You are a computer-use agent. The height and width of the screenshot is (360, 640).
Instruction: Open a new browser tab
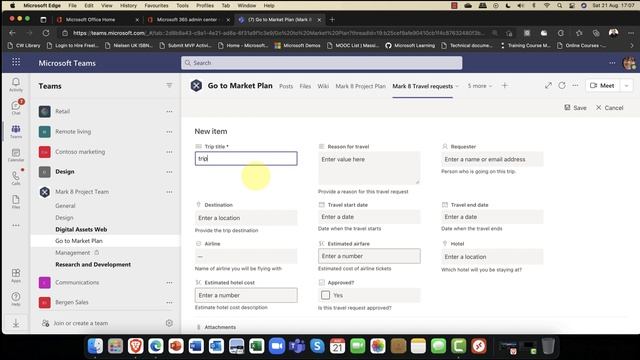click(x=332, y=20)
